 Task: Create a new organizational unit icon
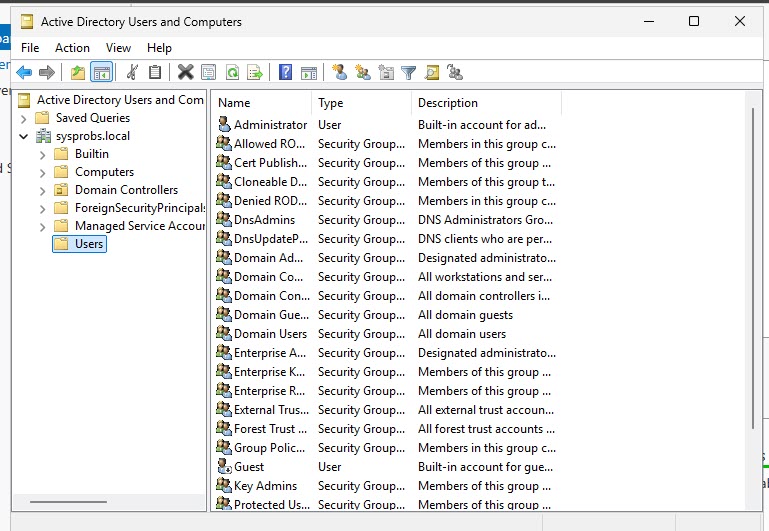coord(386,73)
